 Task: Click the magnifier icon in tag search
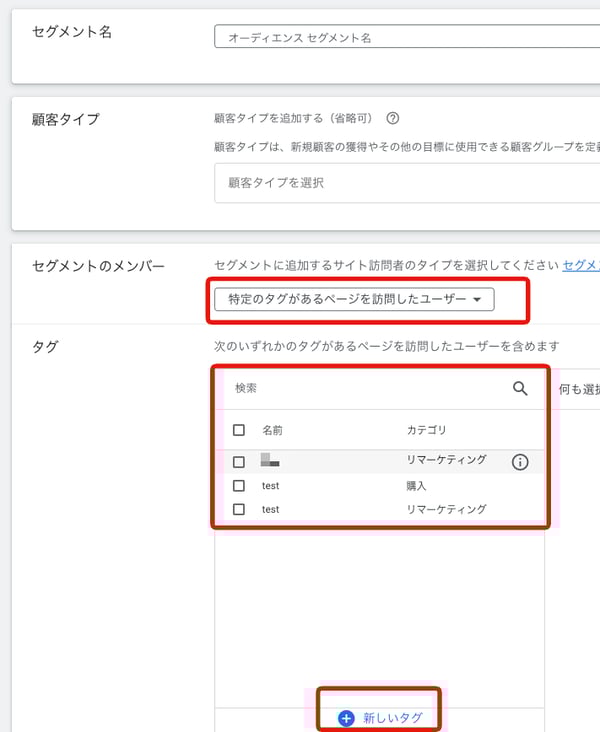pos(520,389)
